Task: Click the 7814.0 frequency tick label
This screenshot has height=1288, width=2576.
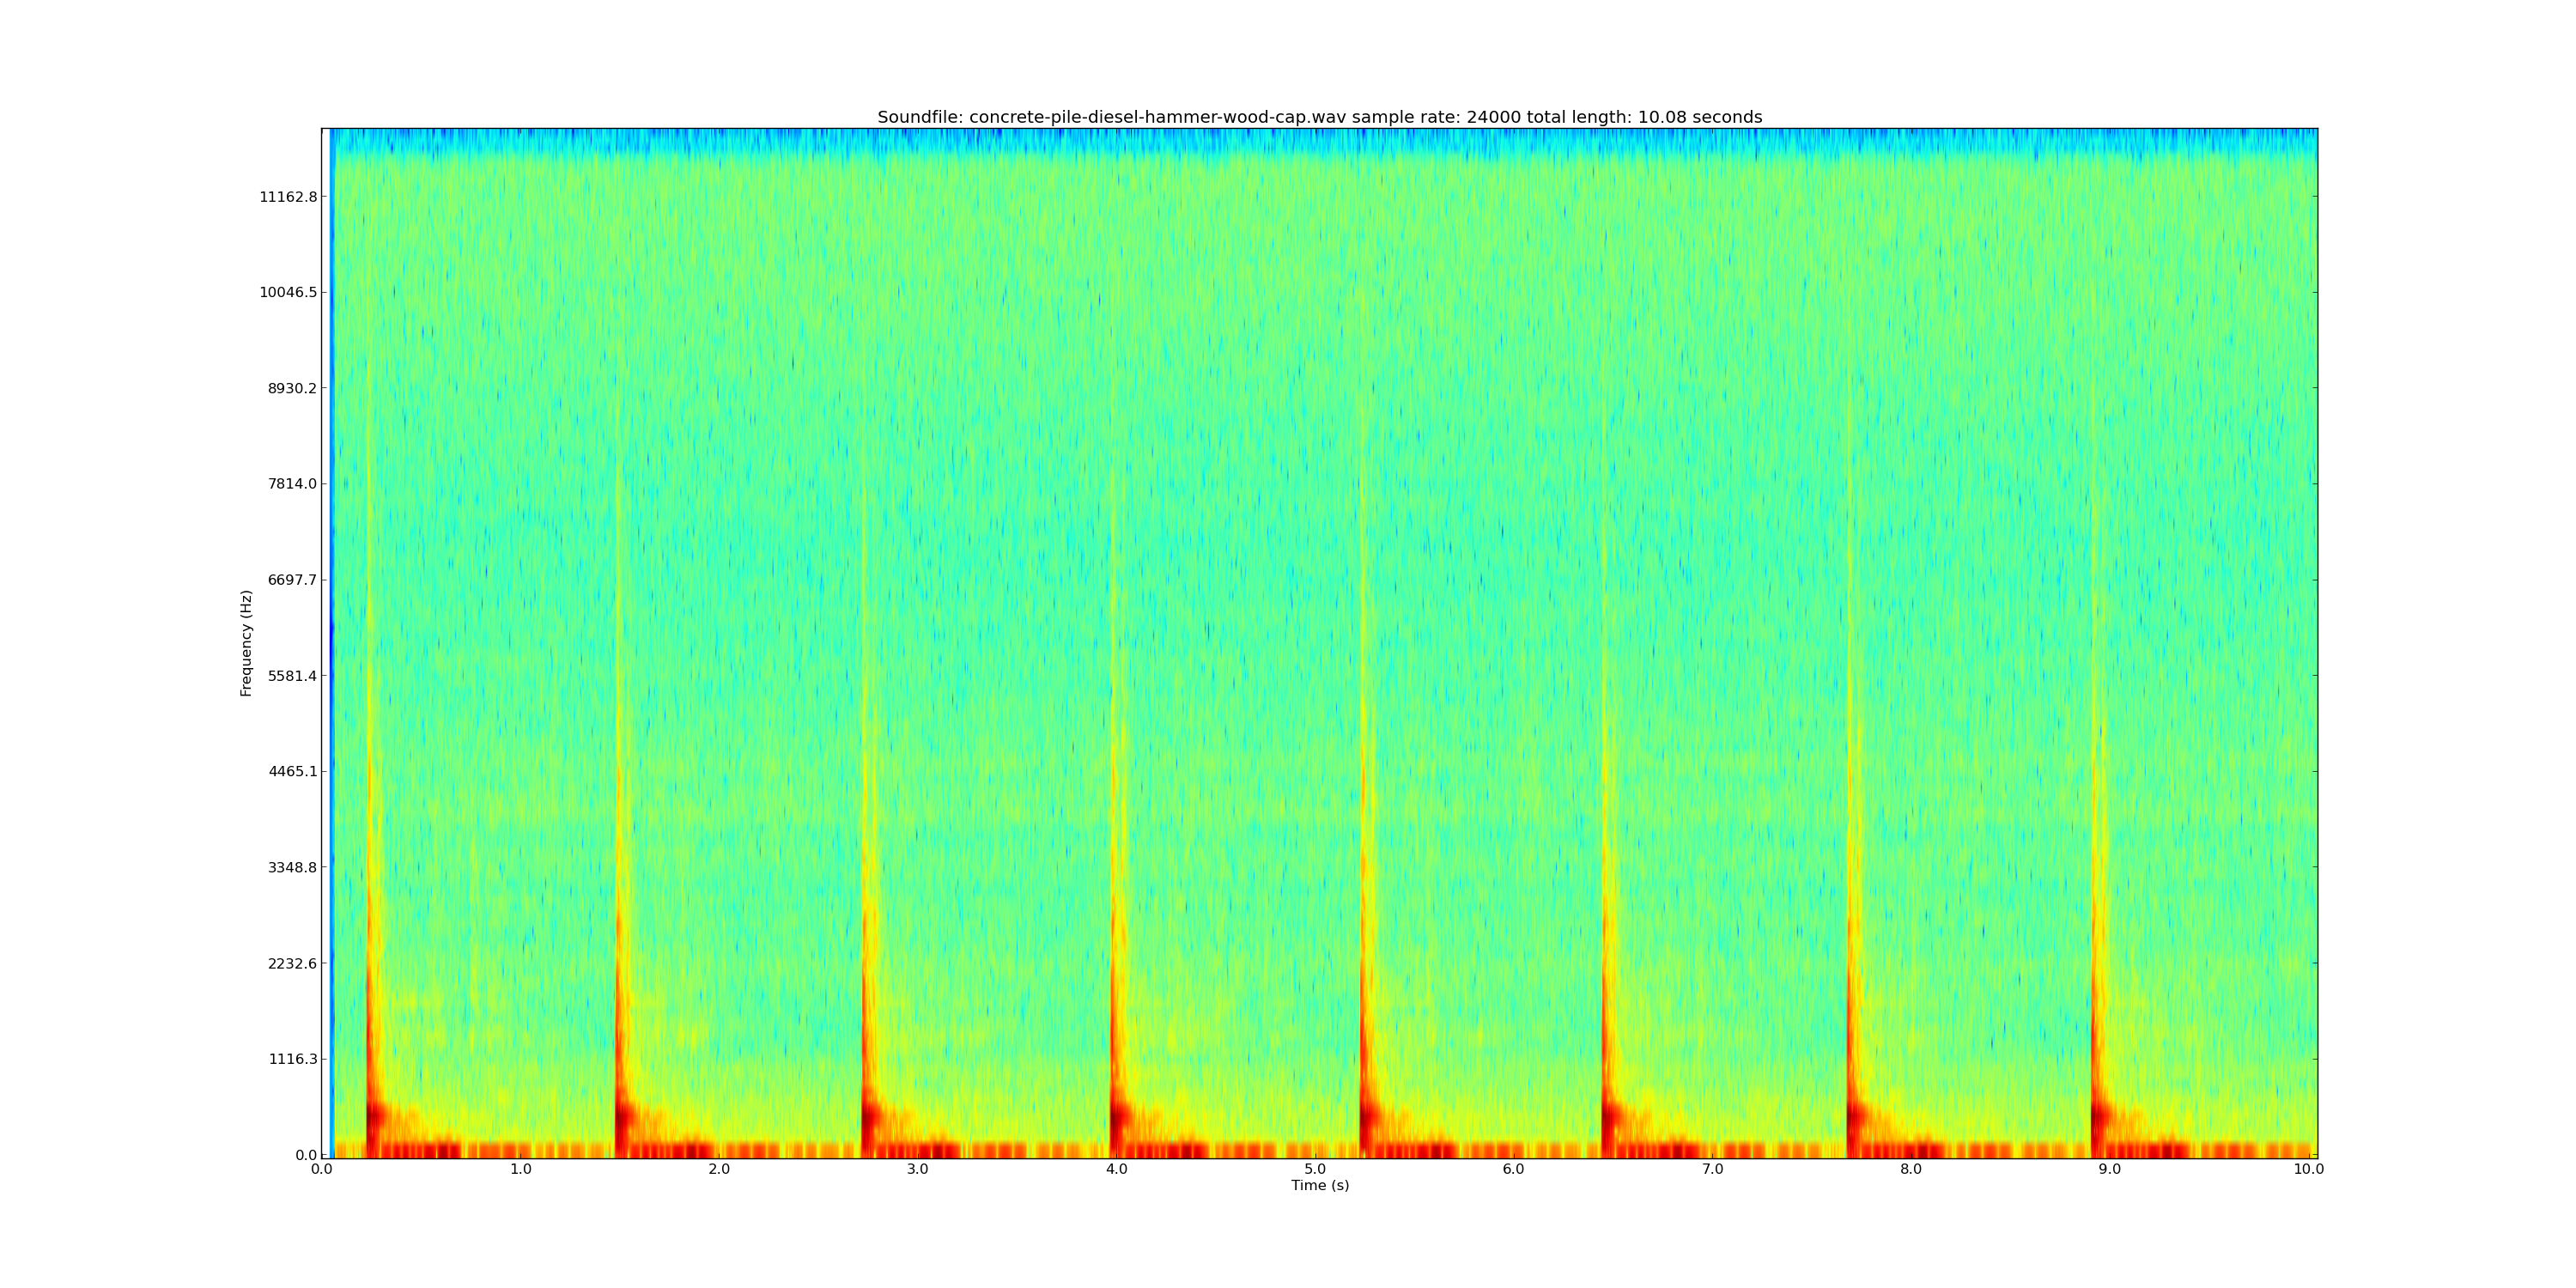Action: 291,484
